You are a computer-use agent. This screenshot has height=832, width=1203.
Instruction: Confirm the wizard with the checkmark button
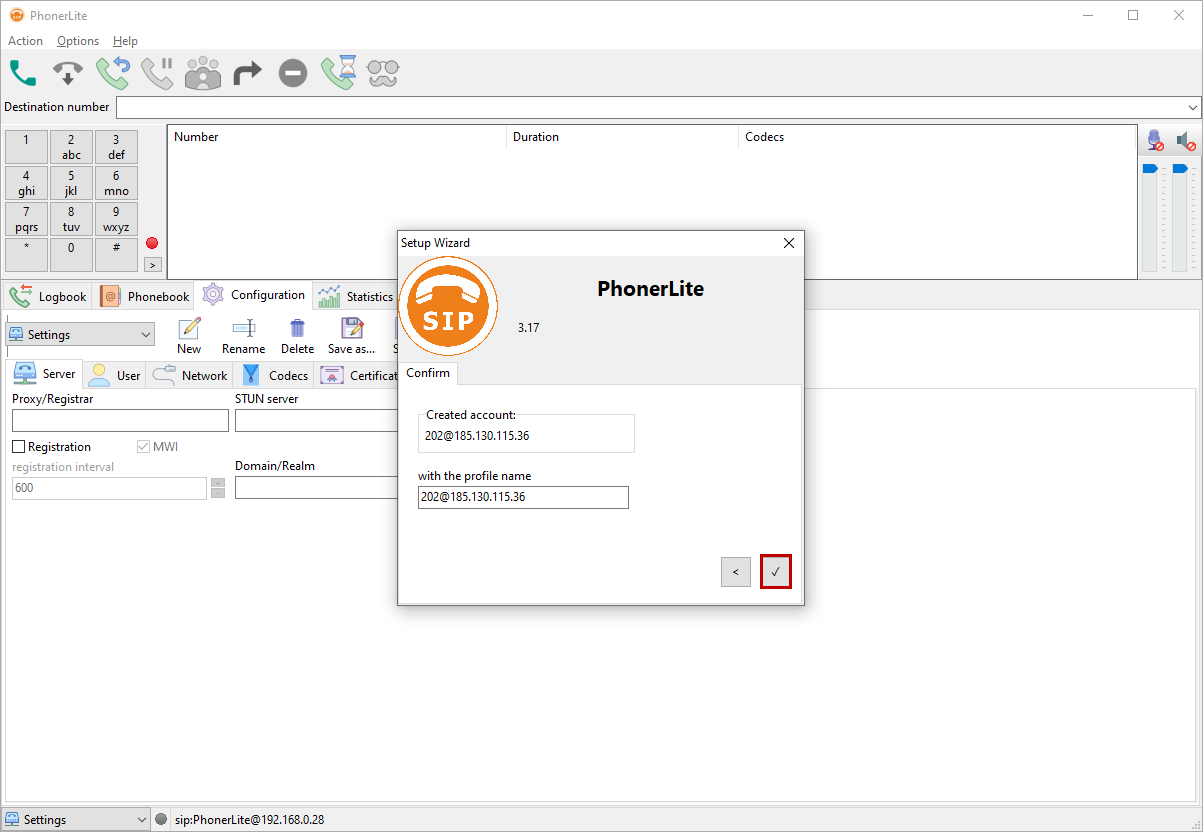click(x=775, y=572)
